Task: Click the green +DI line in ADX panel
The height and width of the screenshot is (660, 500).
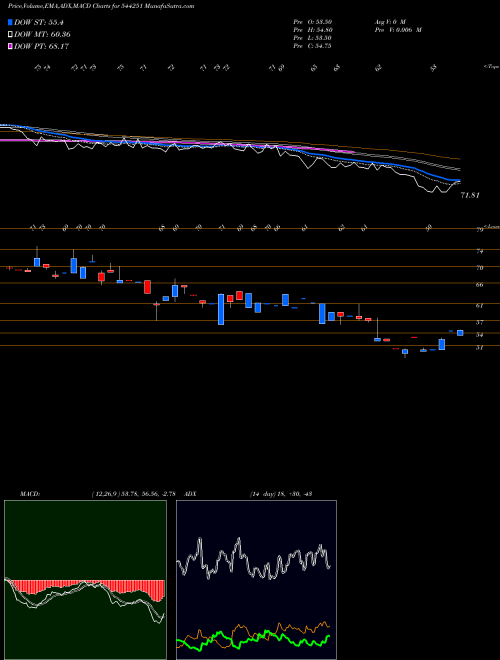Action: [x=253, y=642]
